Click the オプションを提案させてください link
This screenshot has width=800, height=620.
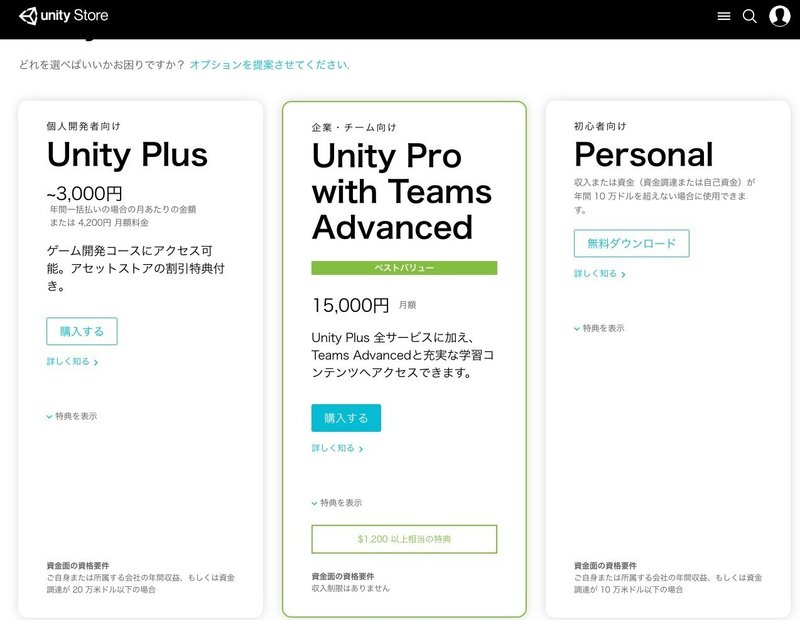pyautogui.click(x=269, y=65)
